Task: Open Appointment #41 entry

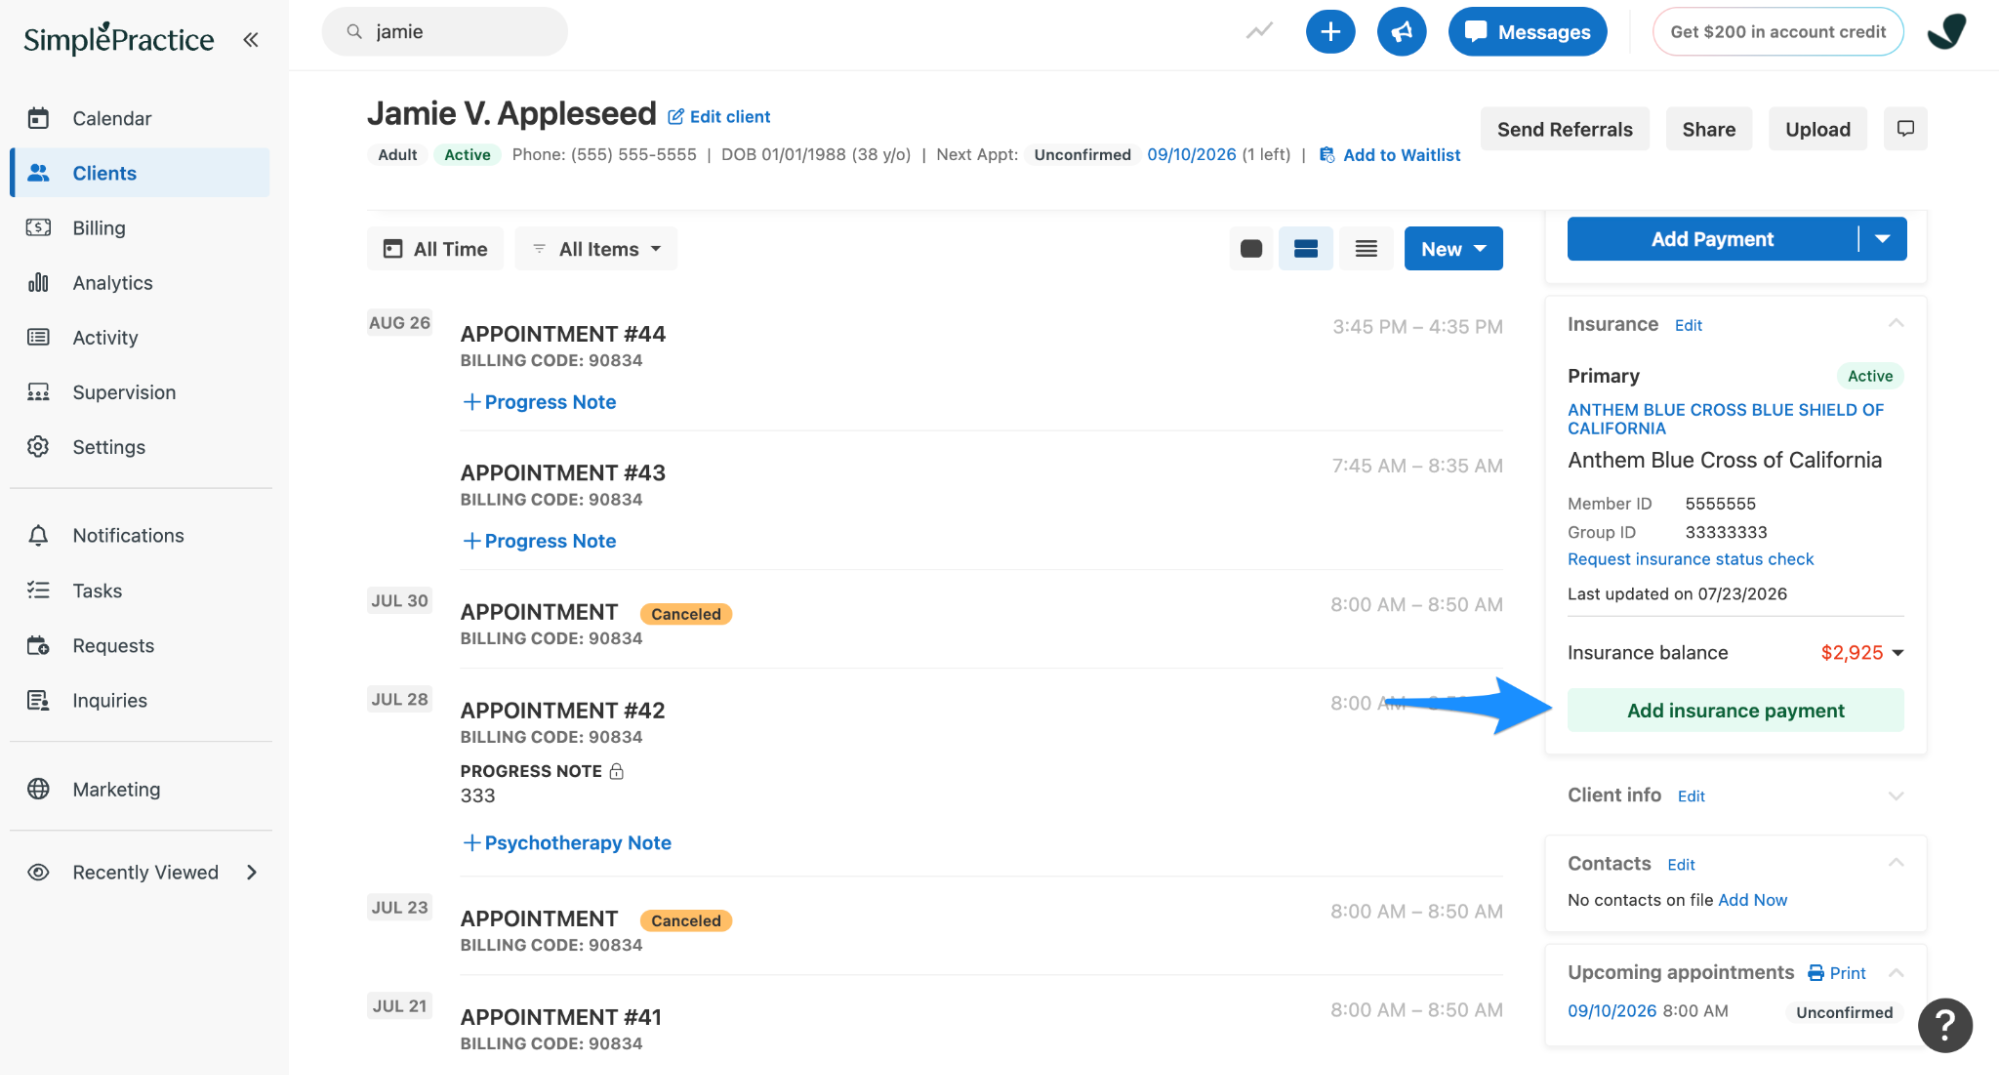Action: 561,1017
